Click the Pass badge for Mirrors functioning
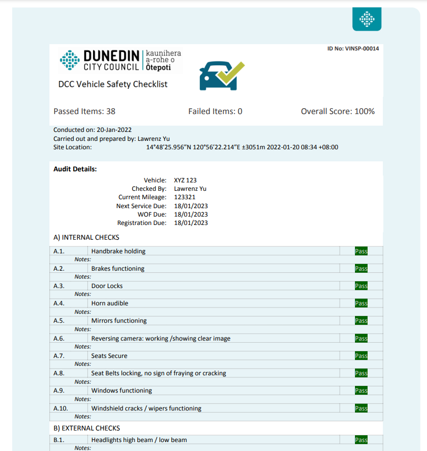This screenshot has height=451, width=427. (x=361, y=321)
